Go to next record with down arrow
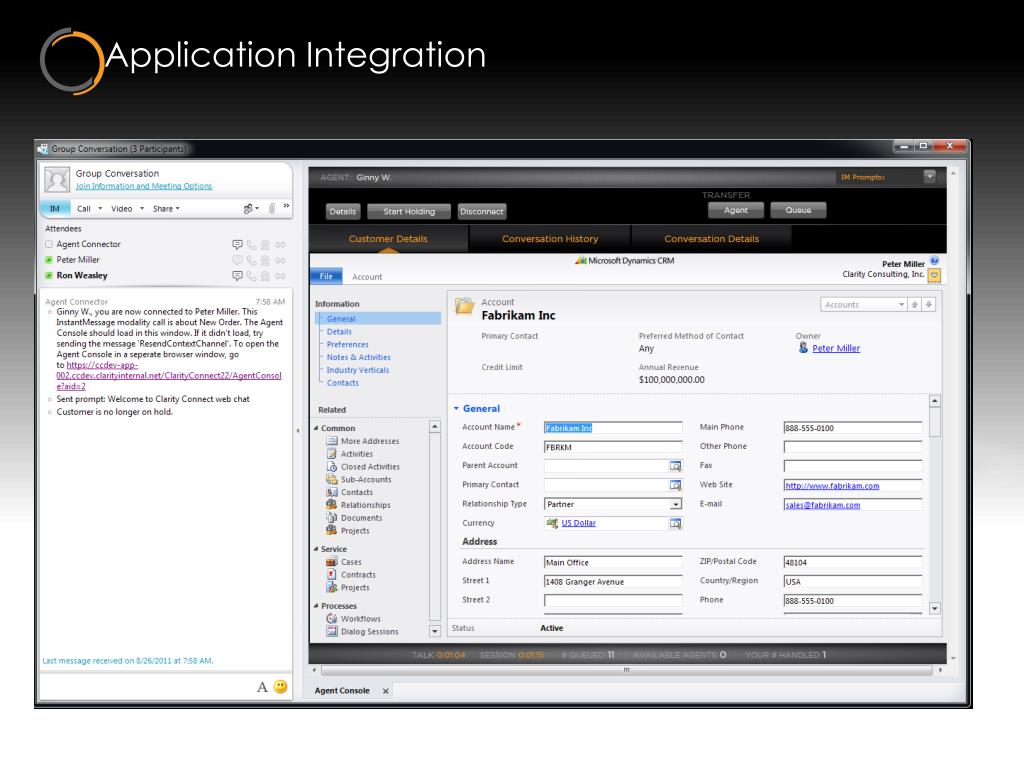 (929, 305)
